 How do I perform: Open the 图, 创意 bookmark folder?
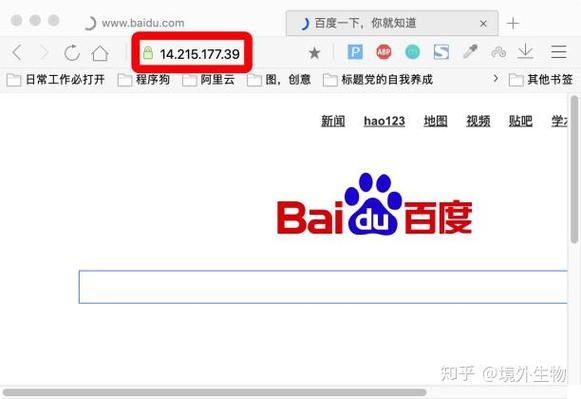point(279,79)
